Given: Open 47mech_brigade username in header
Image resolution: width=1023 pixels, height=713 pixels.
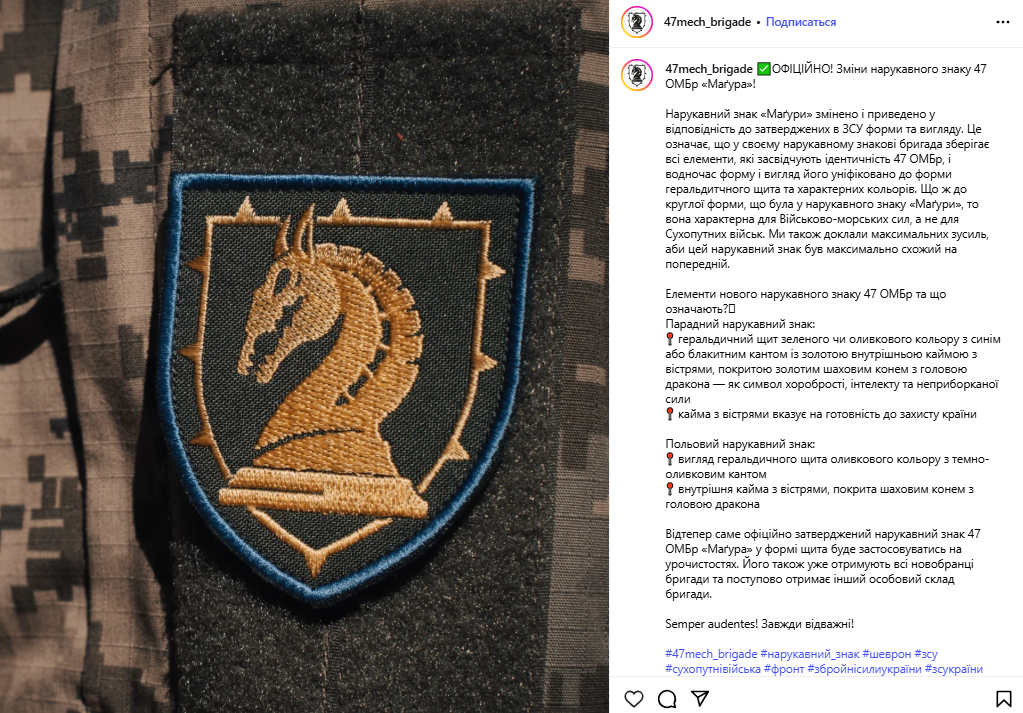Looking at the screenshot, I should 707,22.
